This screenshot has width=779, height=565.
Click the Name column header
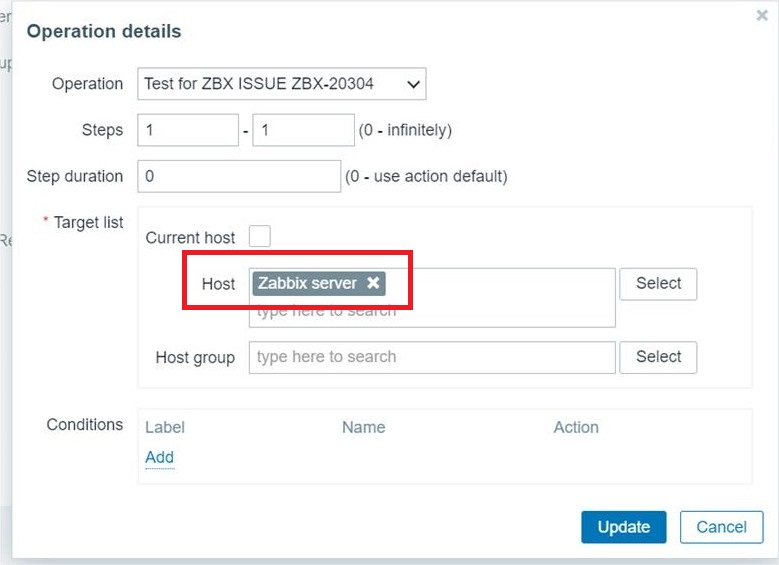point(364,427)
